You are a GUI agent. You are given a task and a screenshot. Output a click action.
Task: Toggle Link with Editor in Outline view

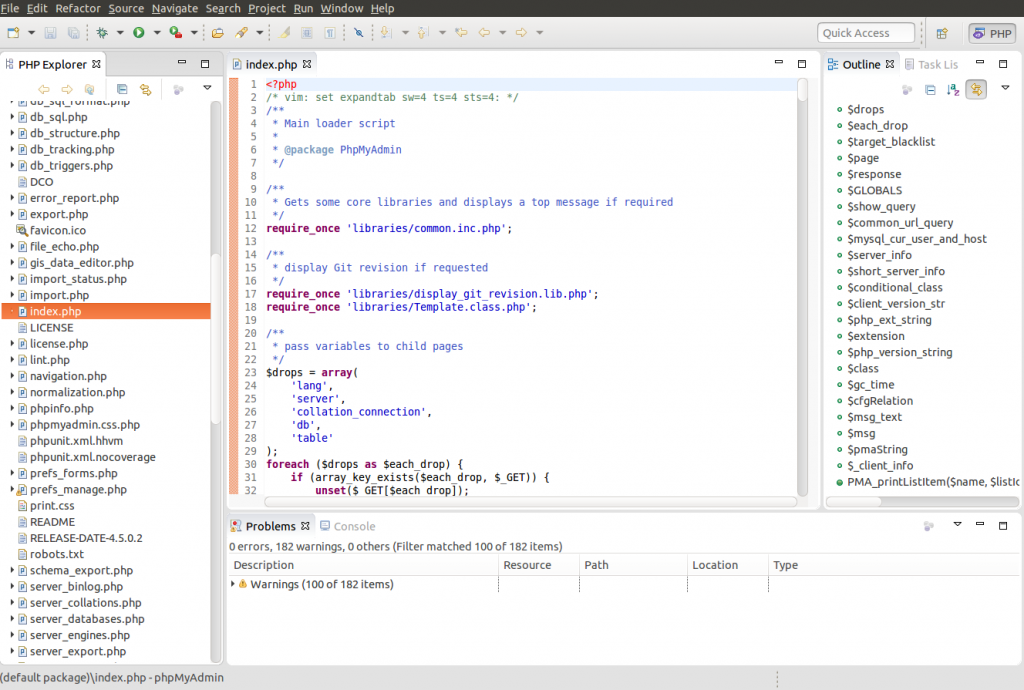coord(975,89)
